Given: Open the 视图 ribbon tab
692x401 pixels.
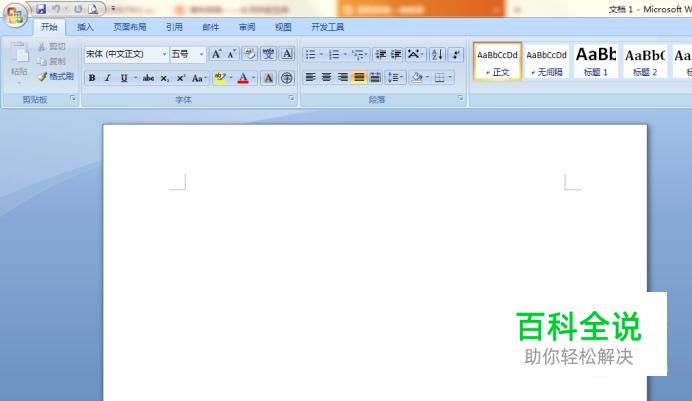Looking at the screenshot, I should (x=283, y=27).
